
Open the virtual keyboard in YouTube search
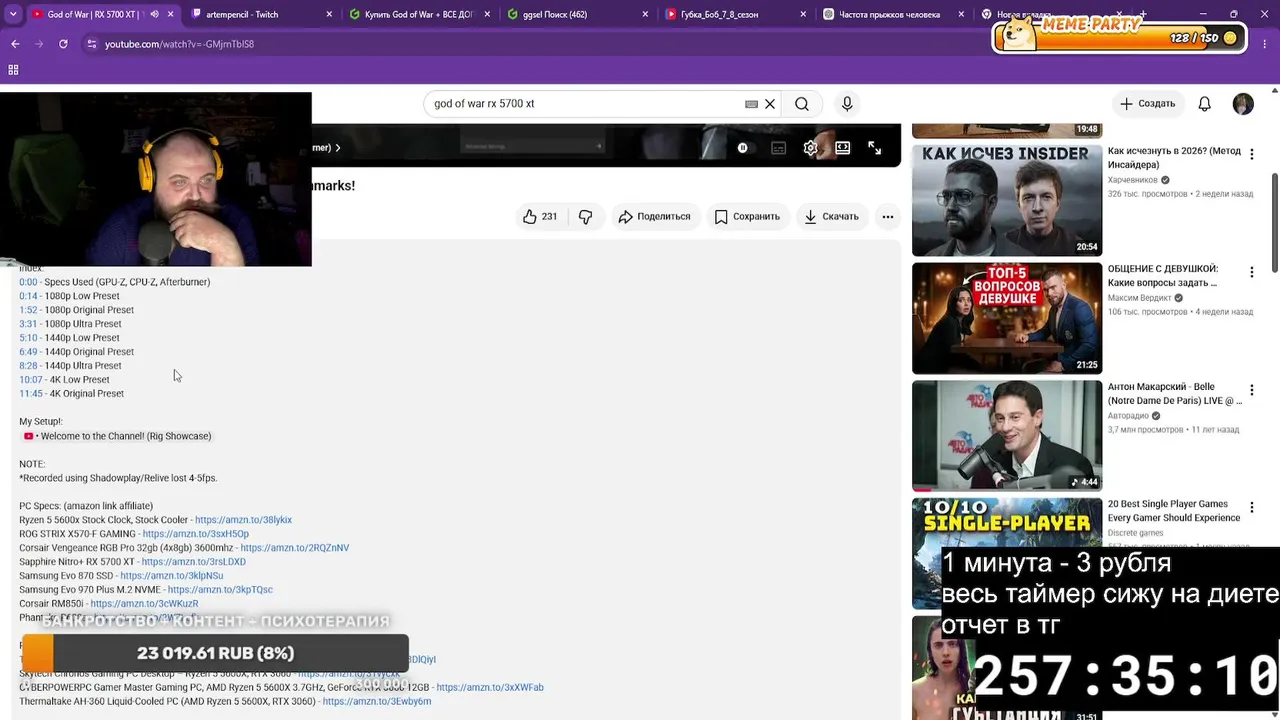pyautogui.click(x=751, y=104)
